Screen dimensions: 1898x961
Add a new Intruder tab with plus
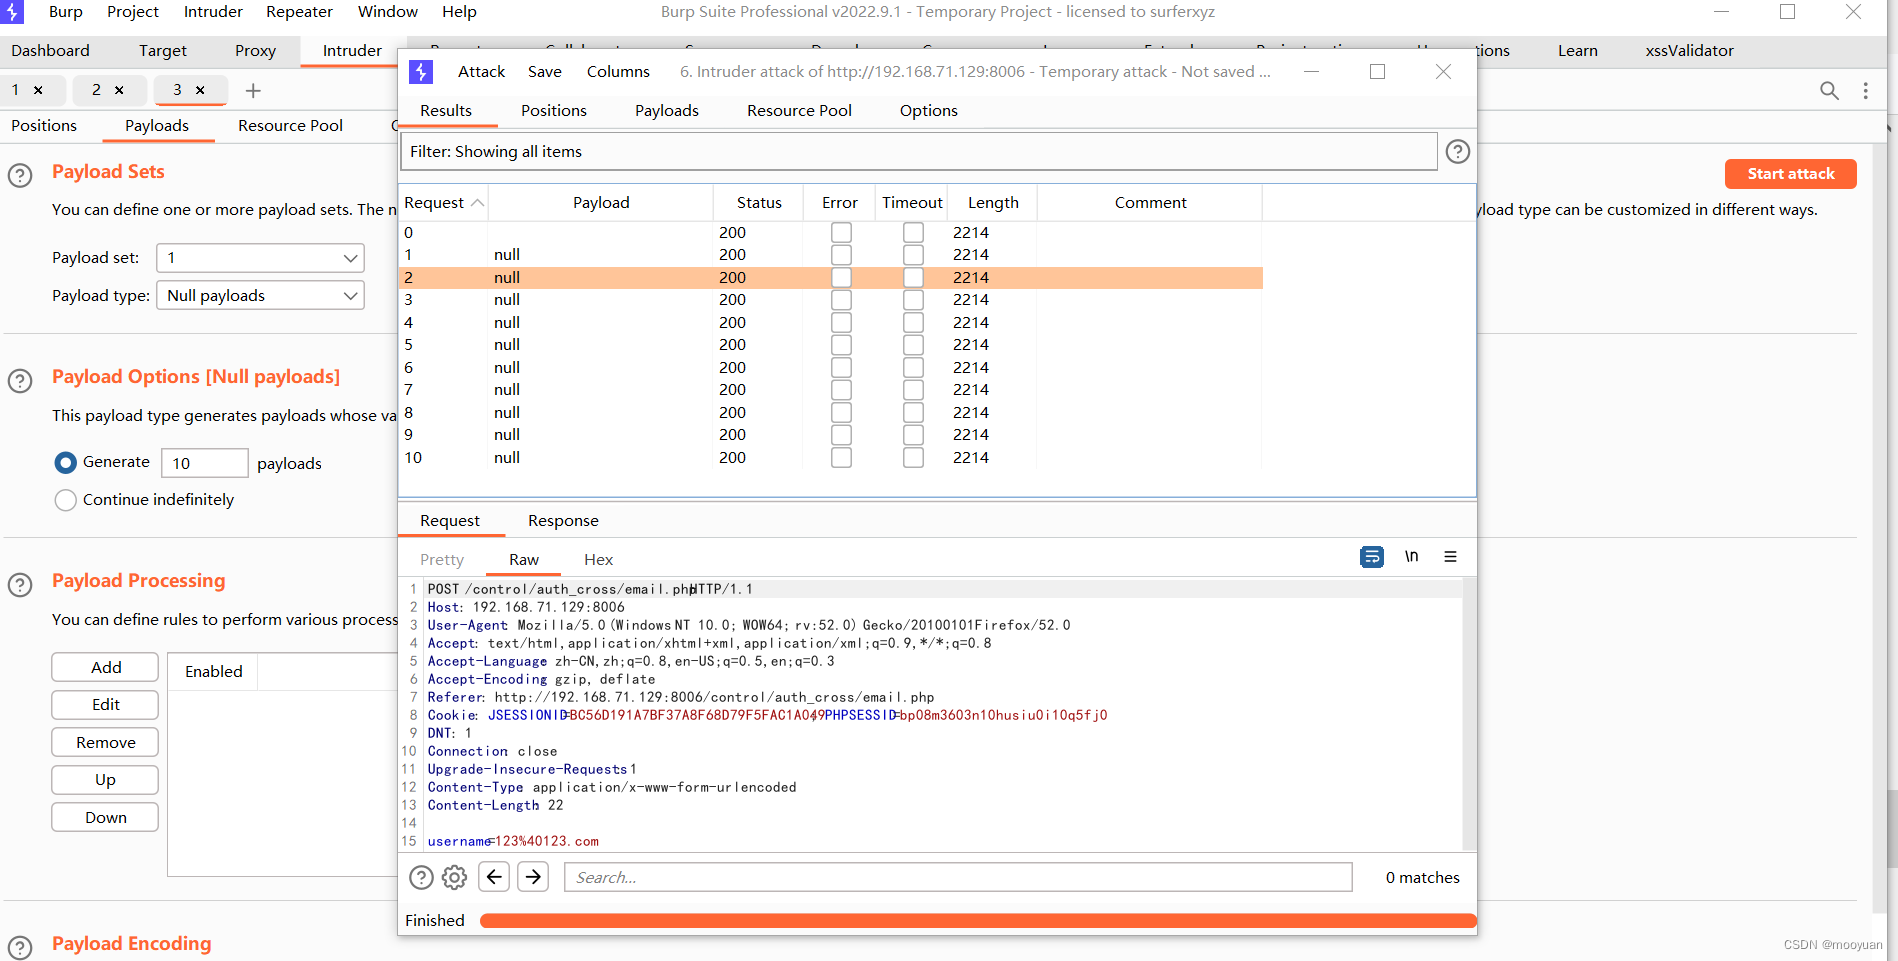[x=253, y=91]
